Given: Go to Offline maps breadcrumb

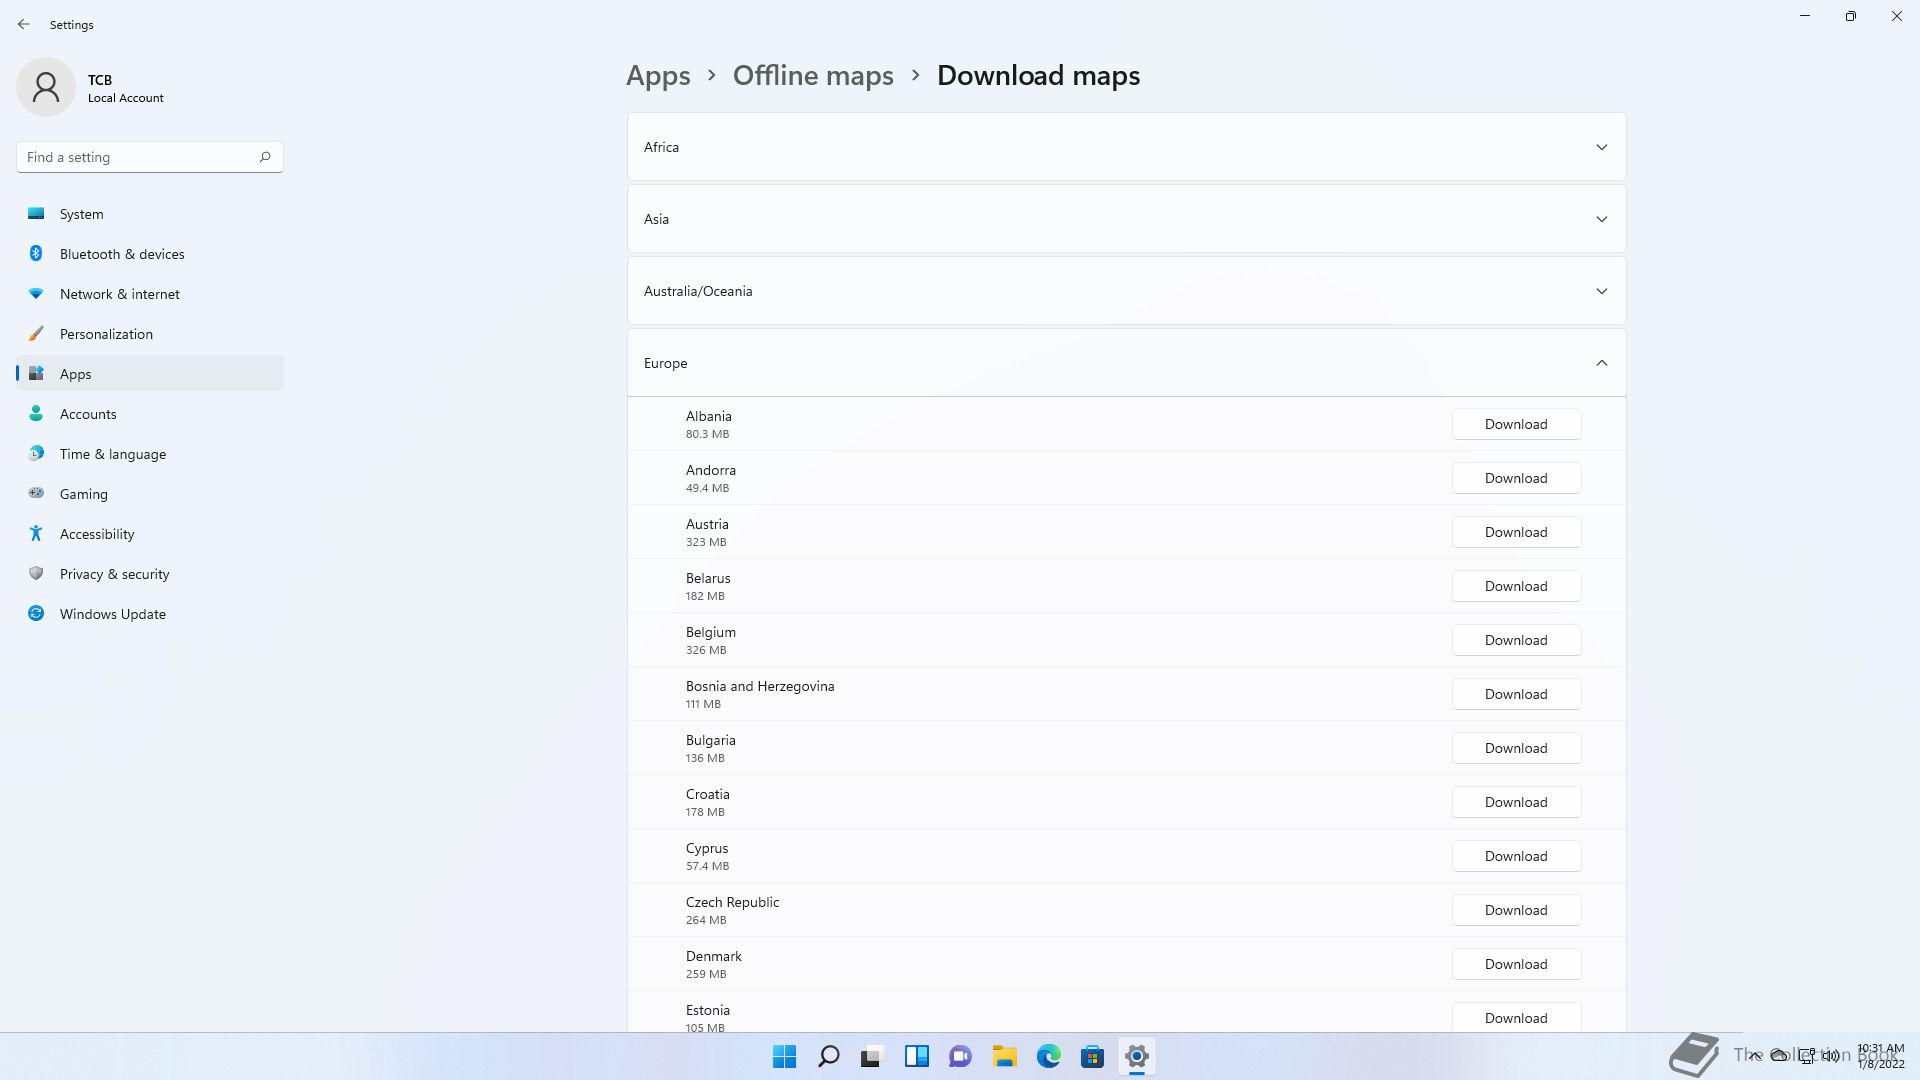Looking at the screenshot, I should [813, 76].
